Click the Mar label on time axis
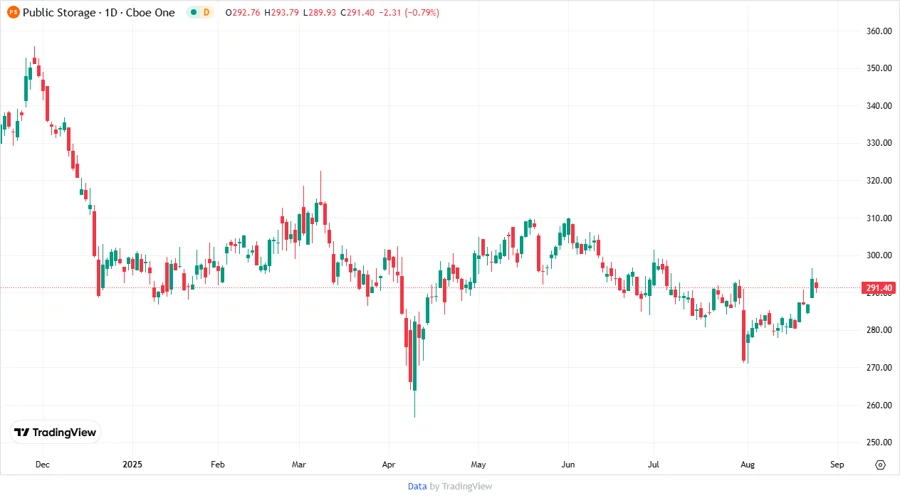 [x=298, y=464]
